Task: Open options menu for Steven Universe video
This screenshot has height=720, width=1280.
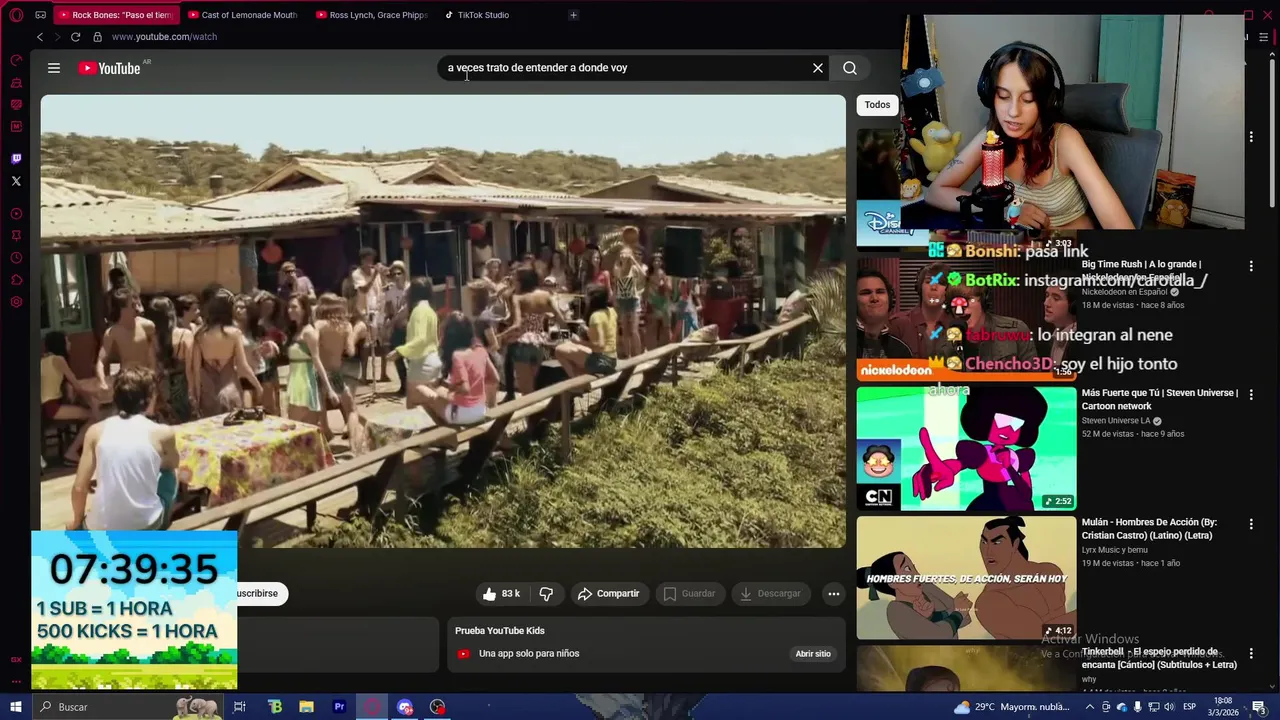Action: coord(1251,395)
